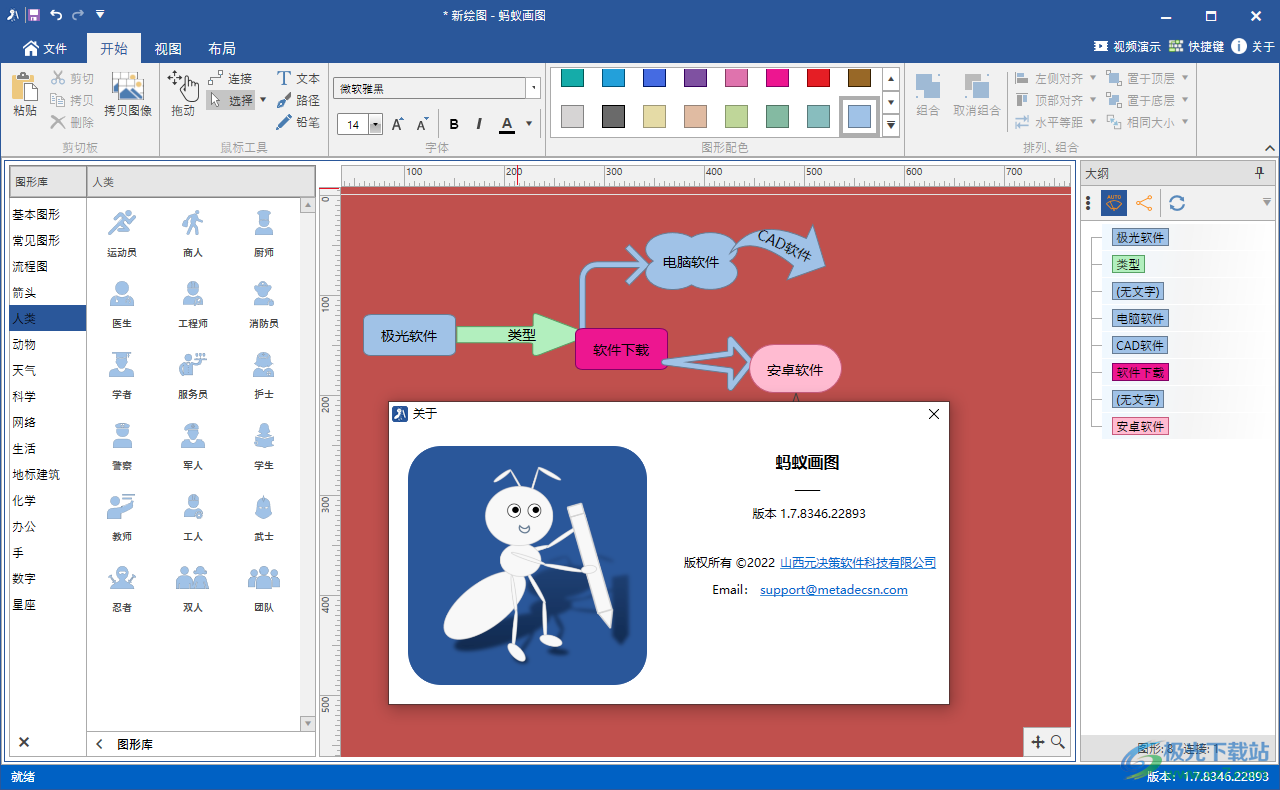The height and width of the screenshot is (790, 1280).
Task: Open the Layout (布局) tab
Action: (x=222, y=48)
